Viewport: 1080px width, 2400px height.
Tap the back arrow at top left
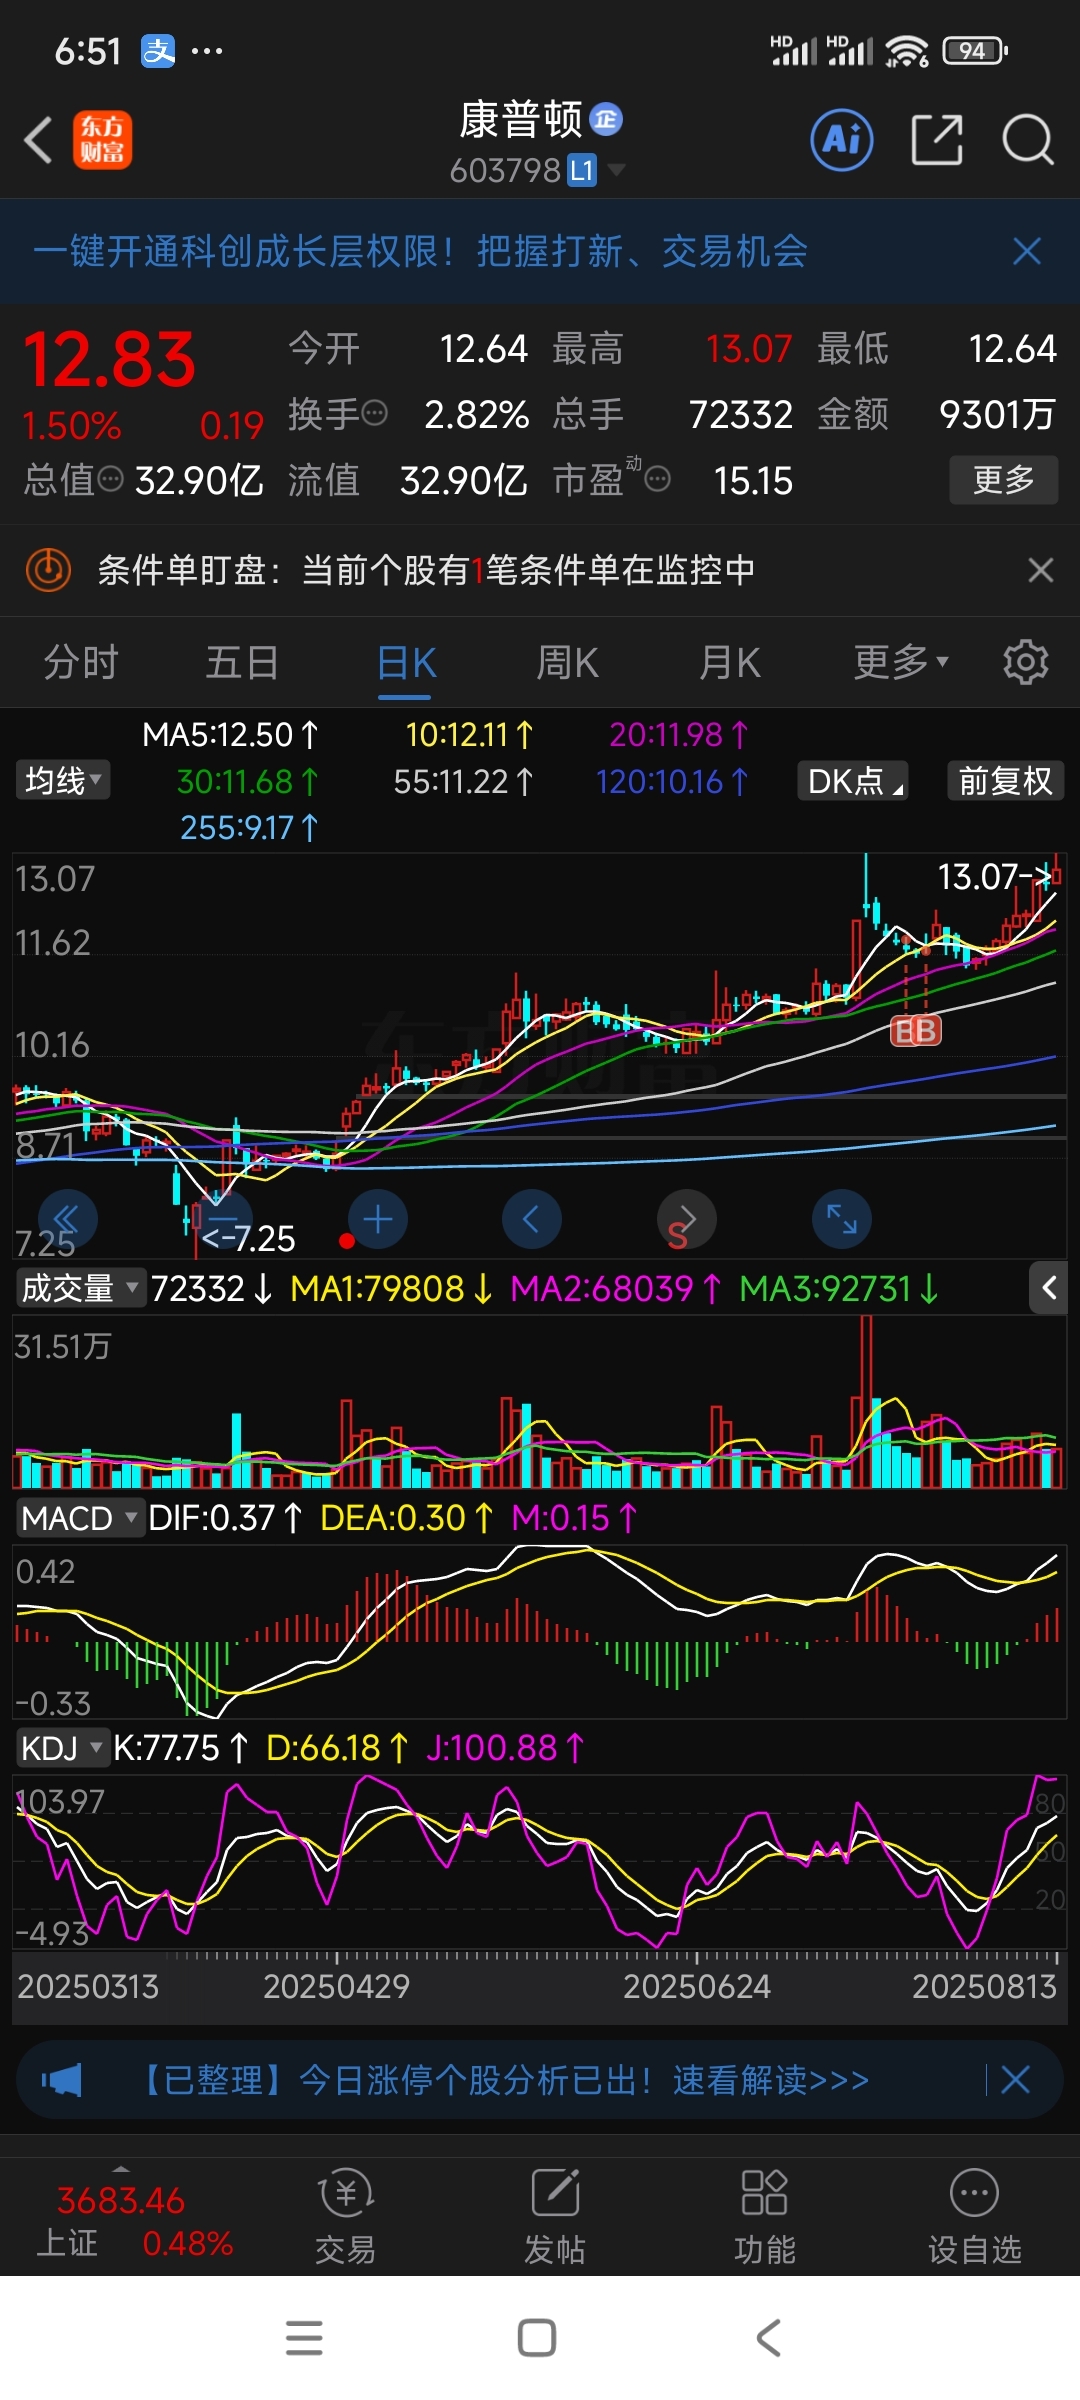(38, 140)
